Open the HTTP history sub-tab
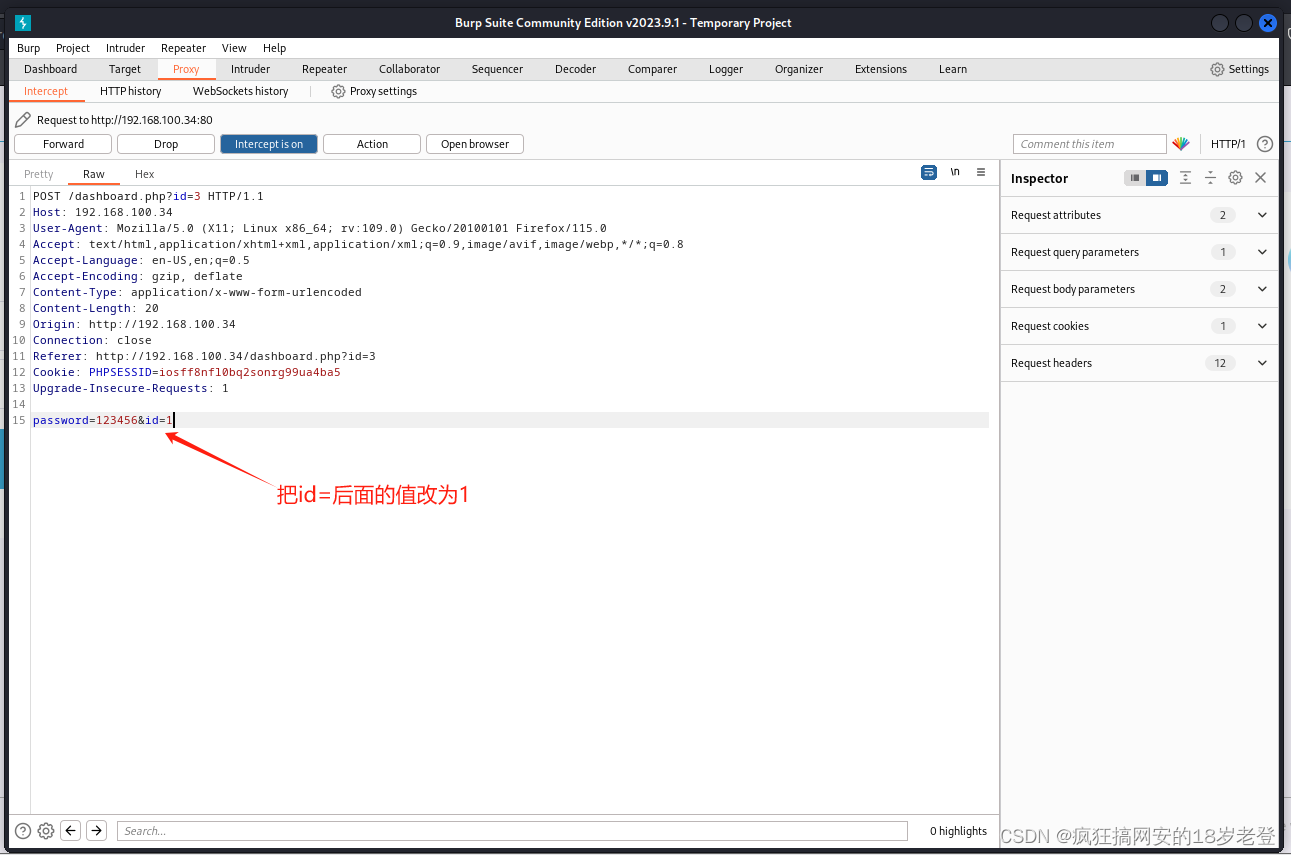1291x855 pixels. [130, 91]
